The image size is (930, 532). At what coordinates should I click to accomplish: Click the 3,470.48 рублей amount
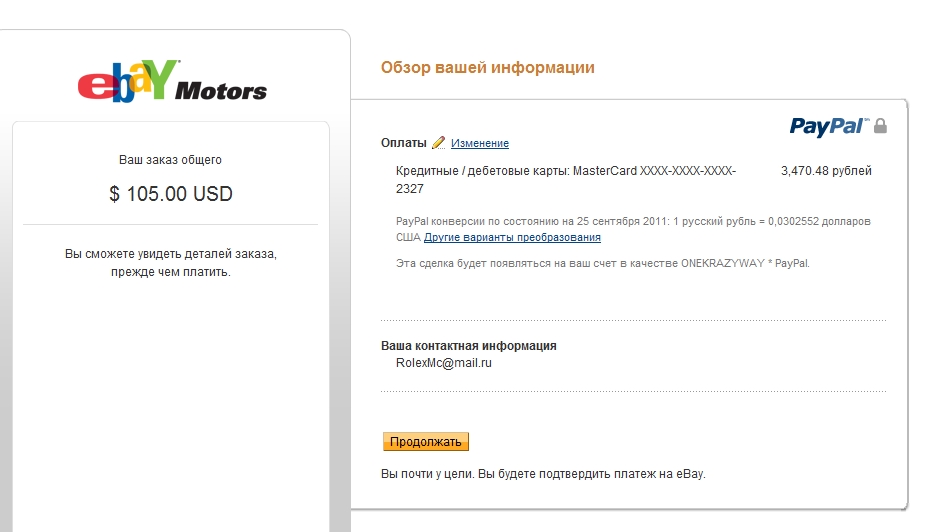[826, 171]
